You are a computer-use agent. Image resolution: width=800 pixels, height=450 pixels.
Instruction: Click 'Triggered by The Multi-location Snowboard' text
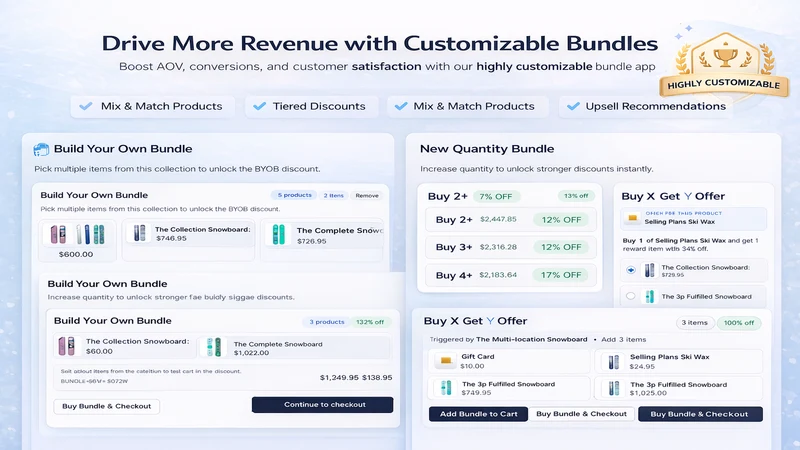coord(508,339)
